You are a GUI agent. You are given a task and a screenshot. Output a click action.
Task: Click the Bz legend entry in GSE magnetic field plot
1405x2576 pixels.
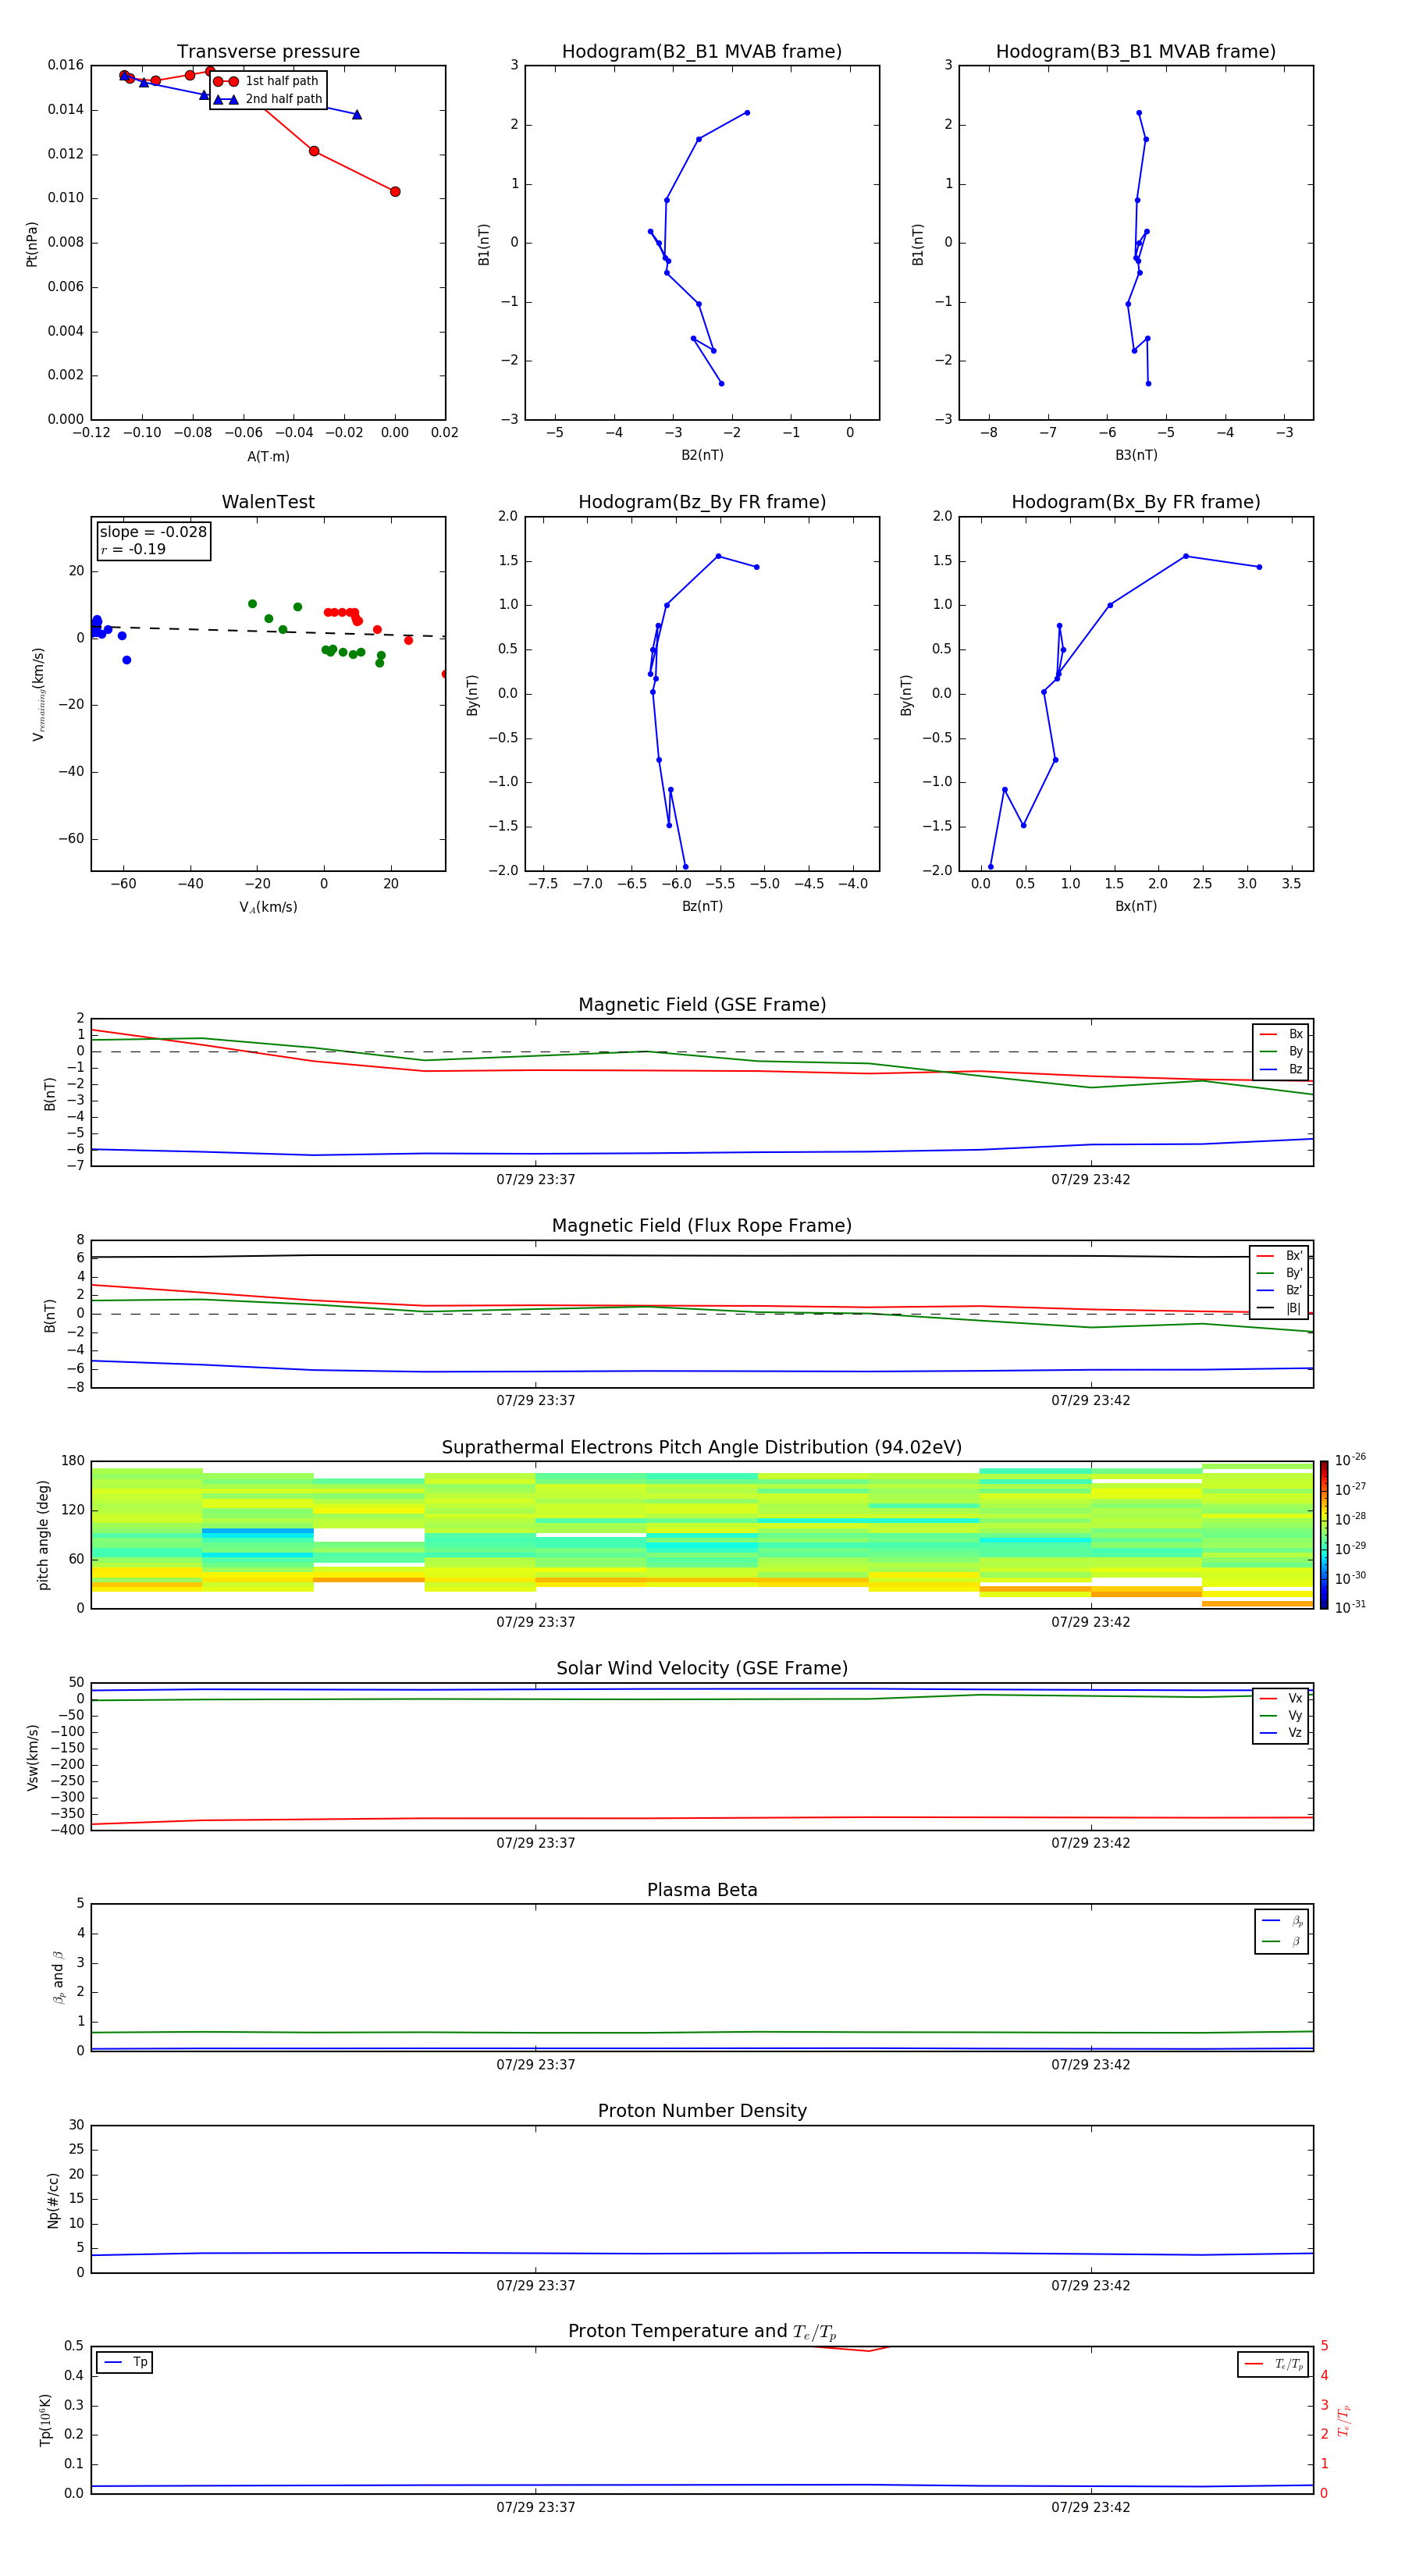pyautogui.click(x=1281, y=1069)
